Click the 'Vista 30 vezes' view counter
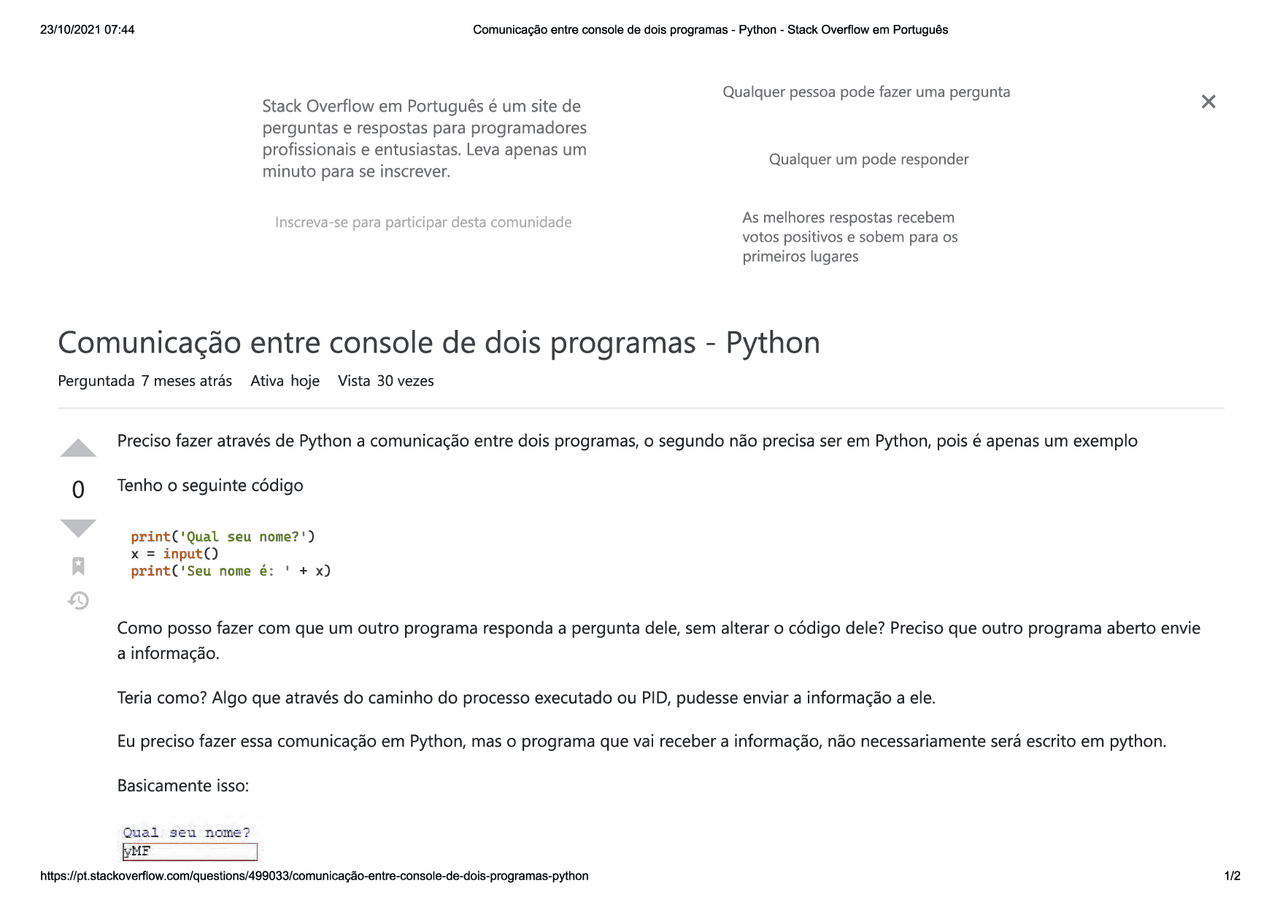This screenshot has height=905, width=1280. (385, 380)
